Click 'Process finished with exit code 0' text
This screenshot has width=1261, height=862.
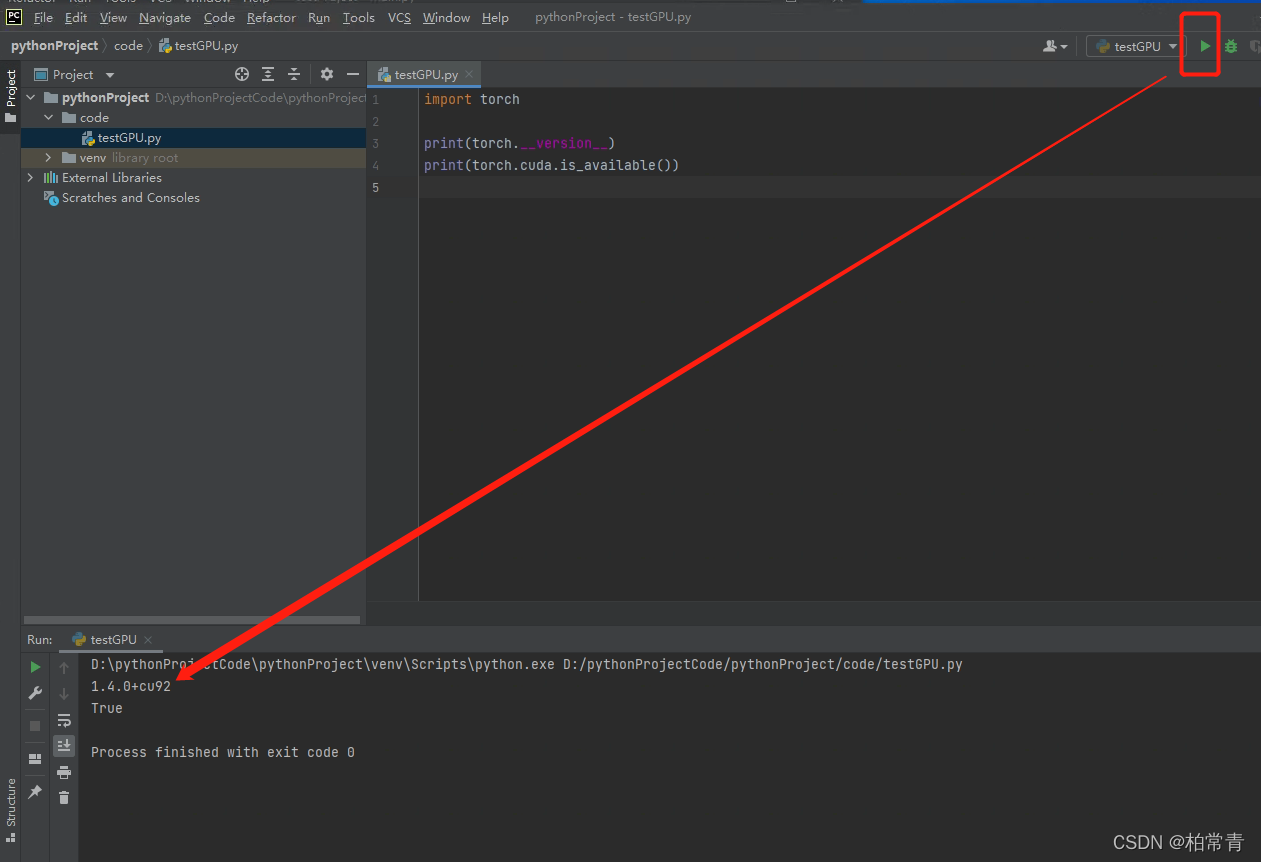(223, 752)
